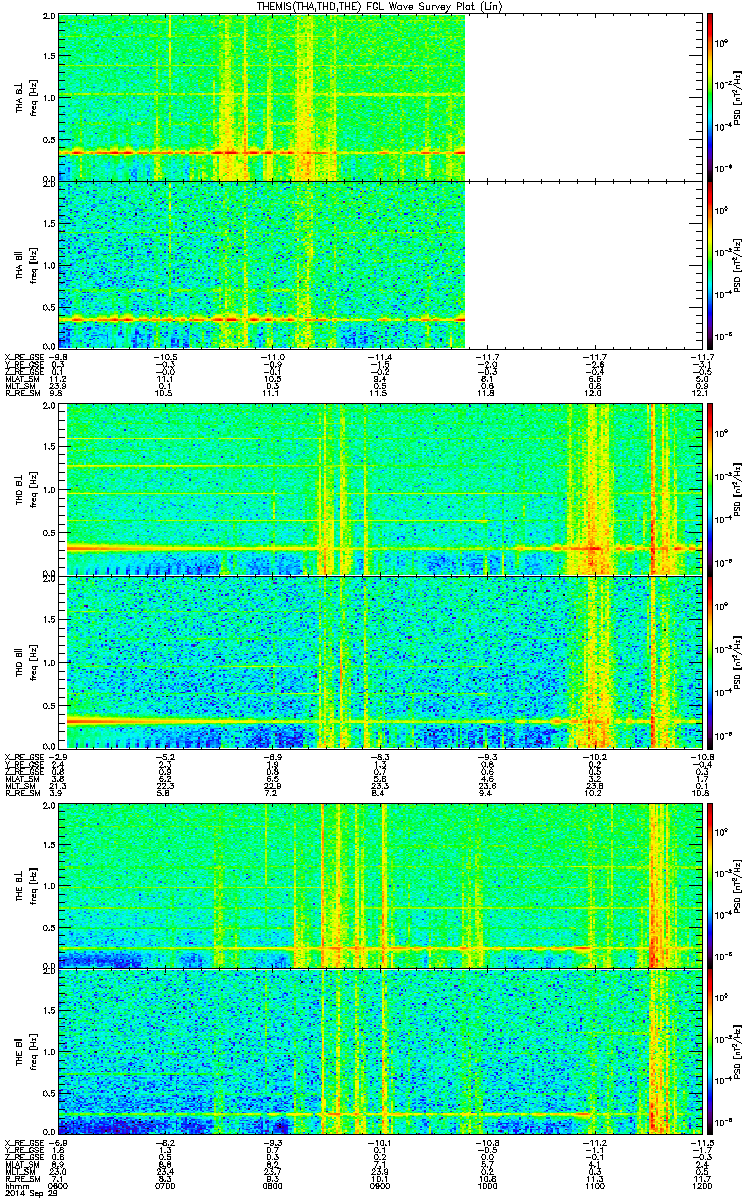Image resolution: width=750 pixels, height=1200 pixels.
Task: Click the 2.0 tick on THA B⊥ axis
Action: pyautogui.click(x=48, y=17)
